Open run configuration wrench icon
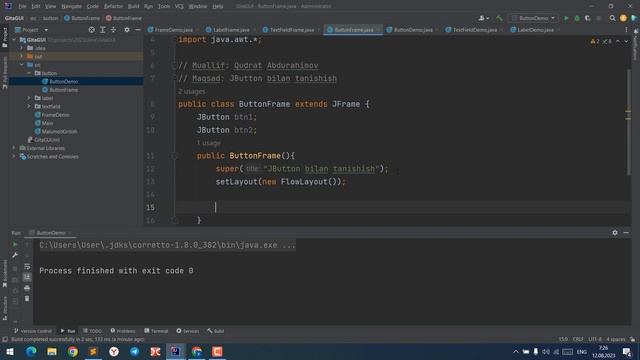 pyautogui.click(x=15, y=255)
